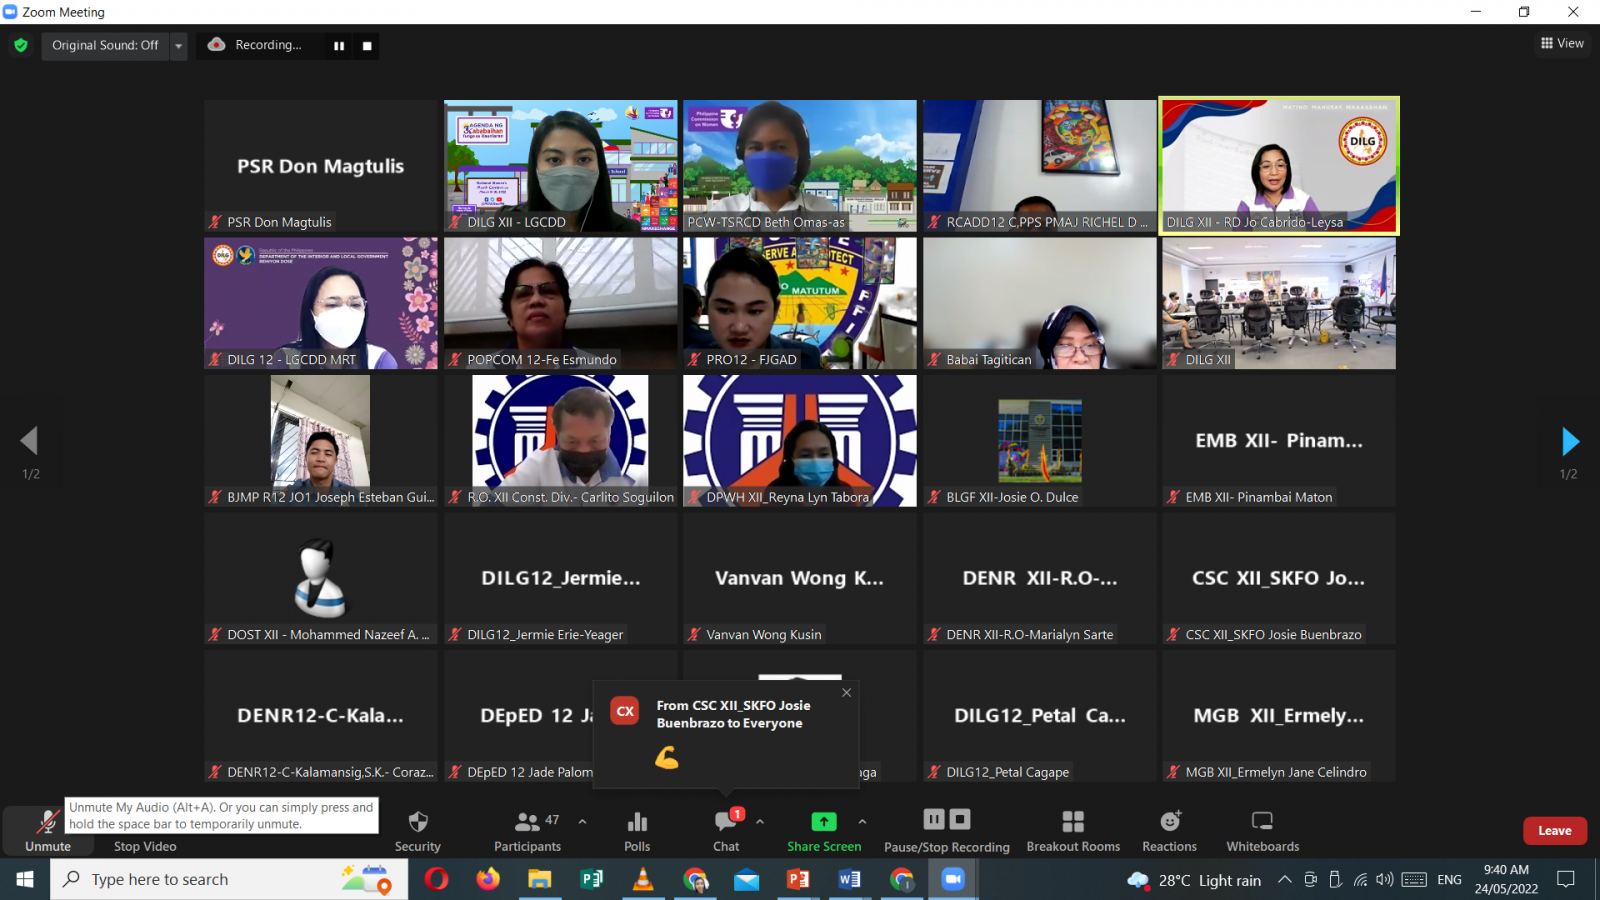This screenshot has width=1600, height=900.
Task: Open Opera browser from taskbar
Action: 436,879
